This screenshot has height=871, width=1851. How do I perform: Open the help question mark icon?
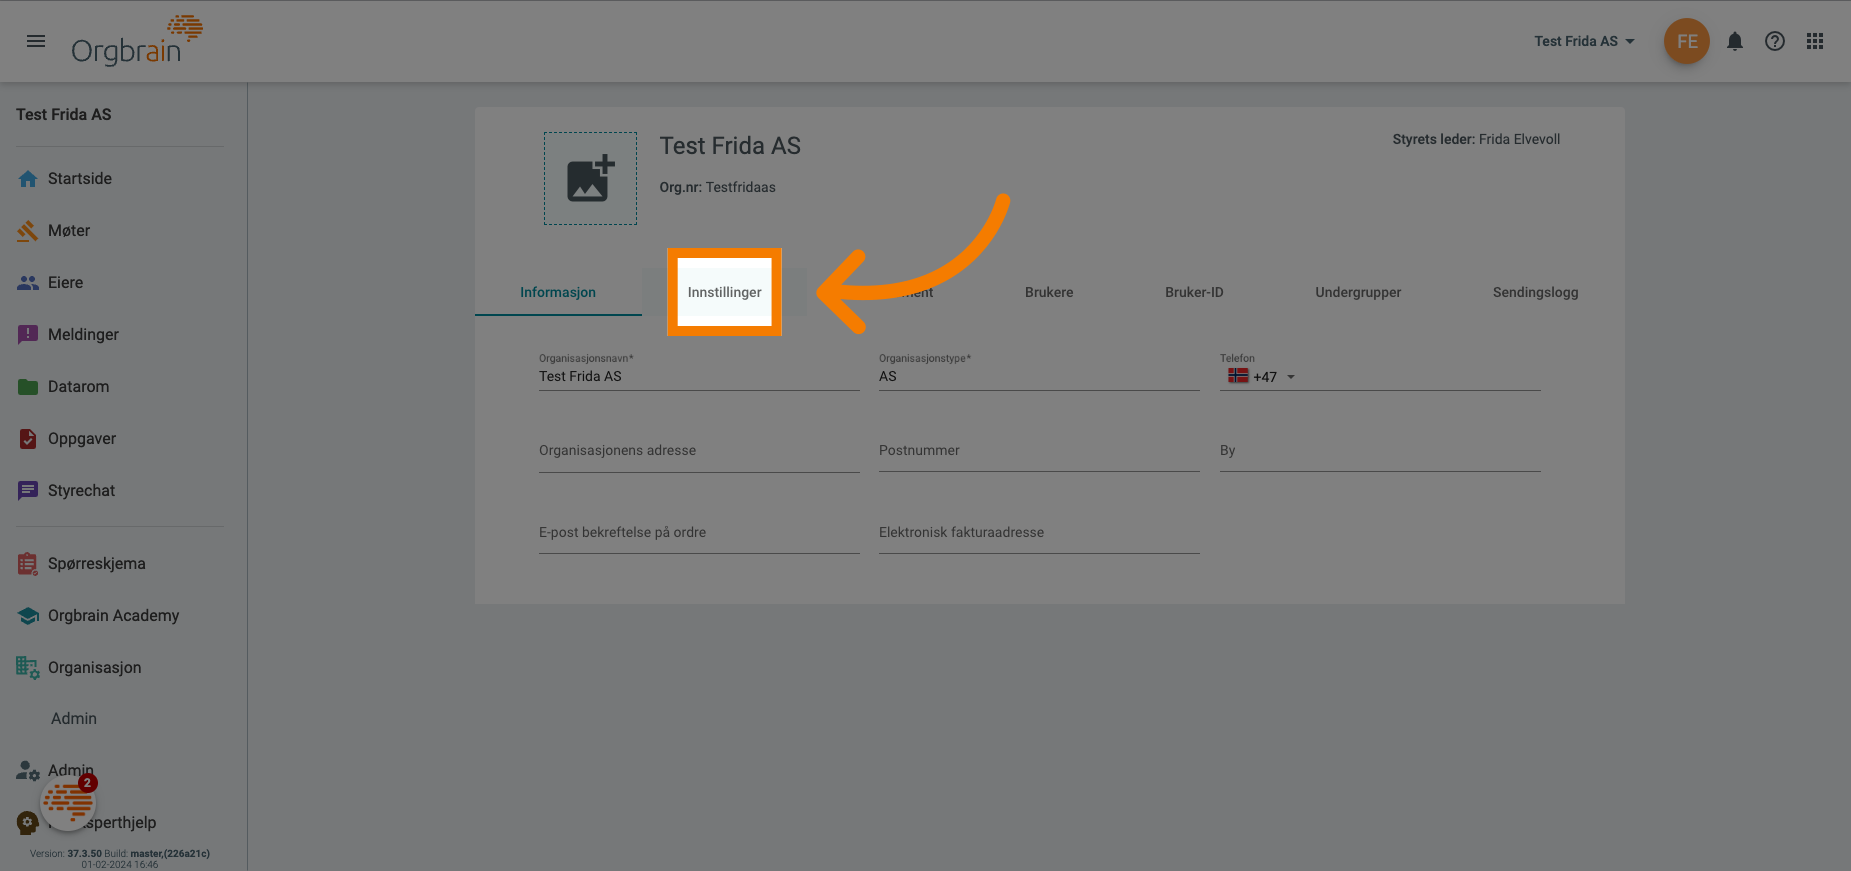[1775, 41]
